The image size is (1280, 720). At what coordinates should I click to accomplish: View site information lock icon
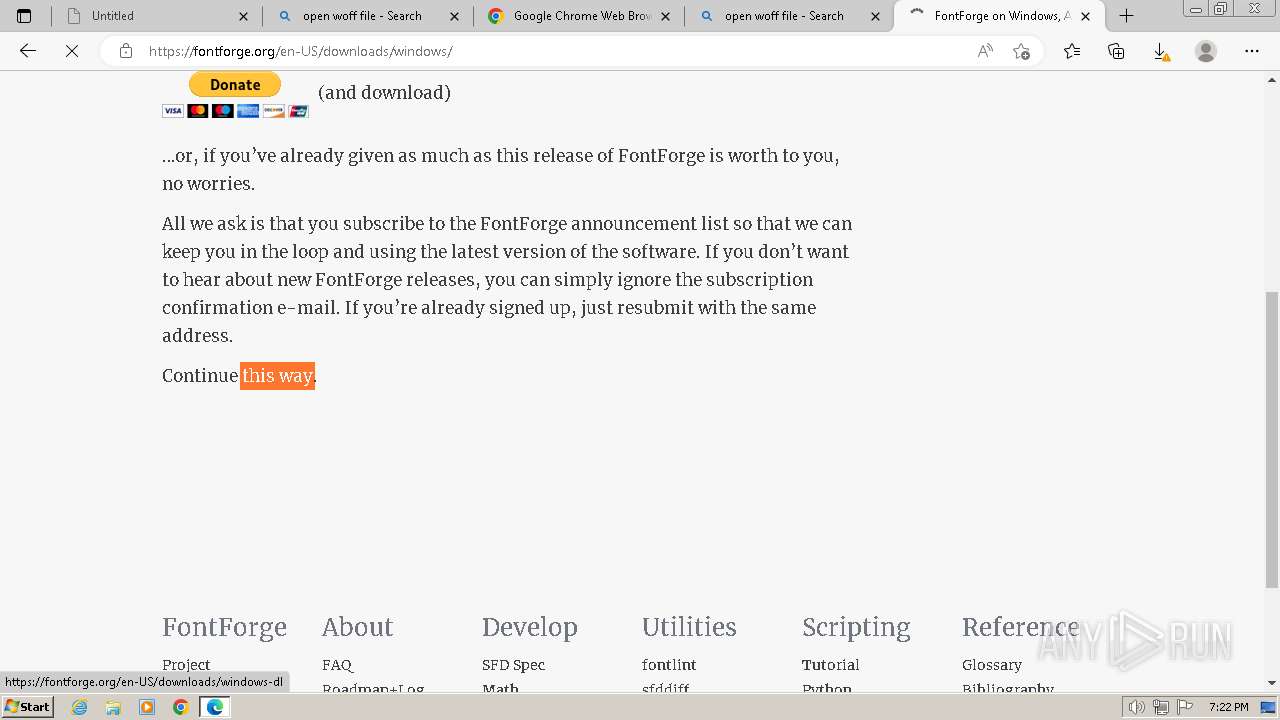125,51
